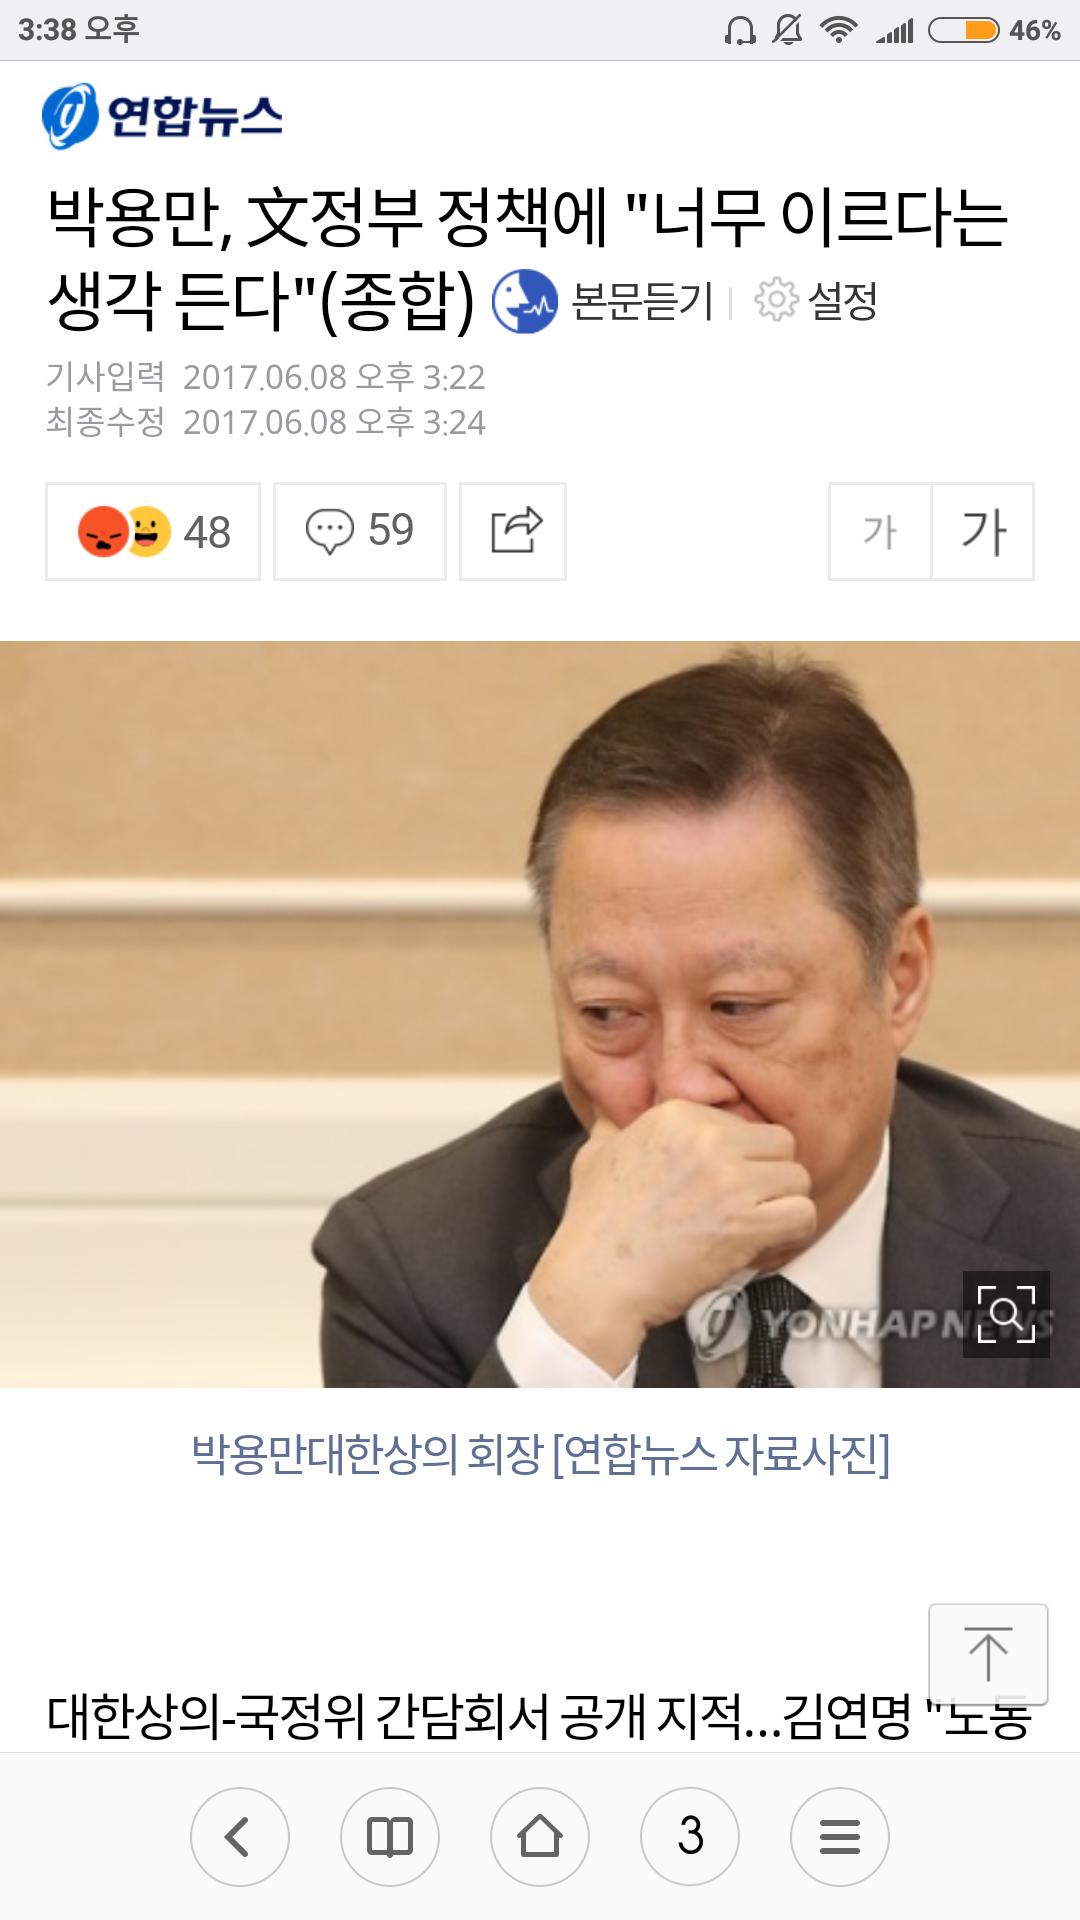Tap the battery indicator in status bar
The width and height of the screenshot is (1080, 1920).
[964, 30]
